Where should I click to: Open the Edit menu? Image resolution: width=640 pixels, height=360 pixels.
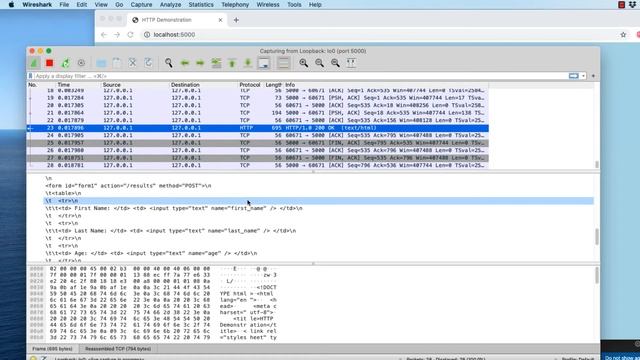(x=82, y=4)
